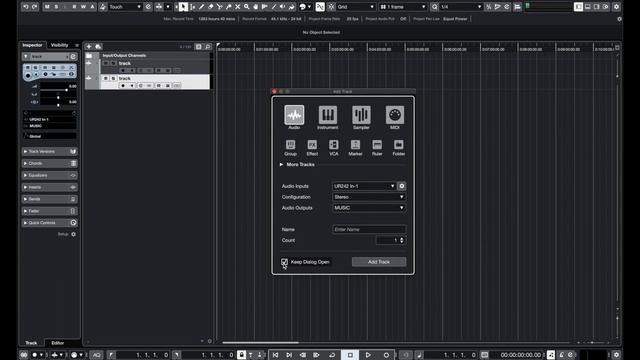
Task: Open the Audio Outputs MUSIC dropdown
Action: (x=369, y=208)
